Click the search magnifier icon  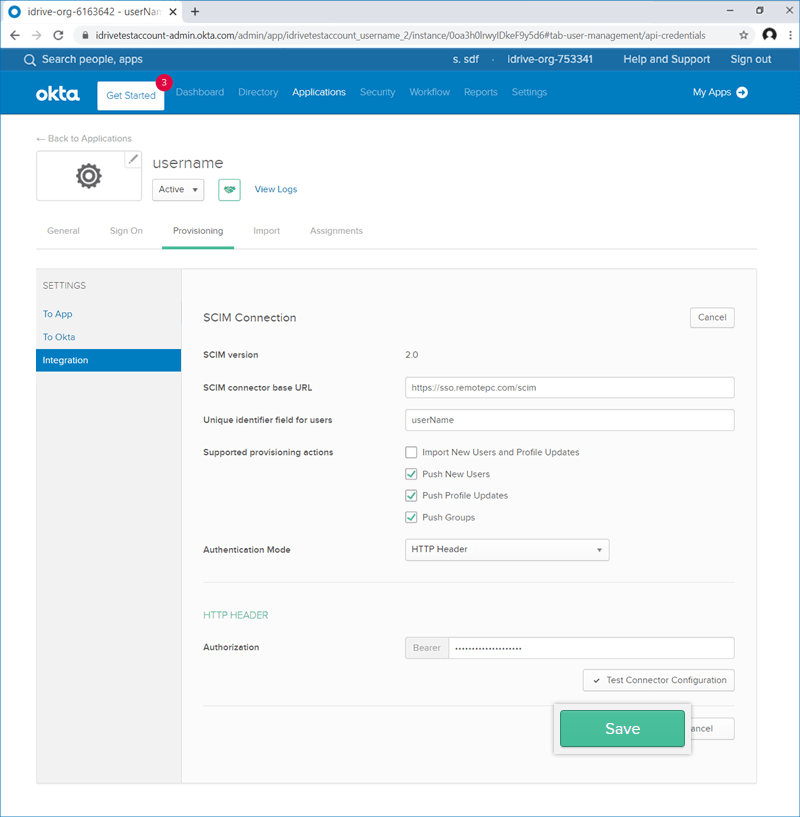30,60
